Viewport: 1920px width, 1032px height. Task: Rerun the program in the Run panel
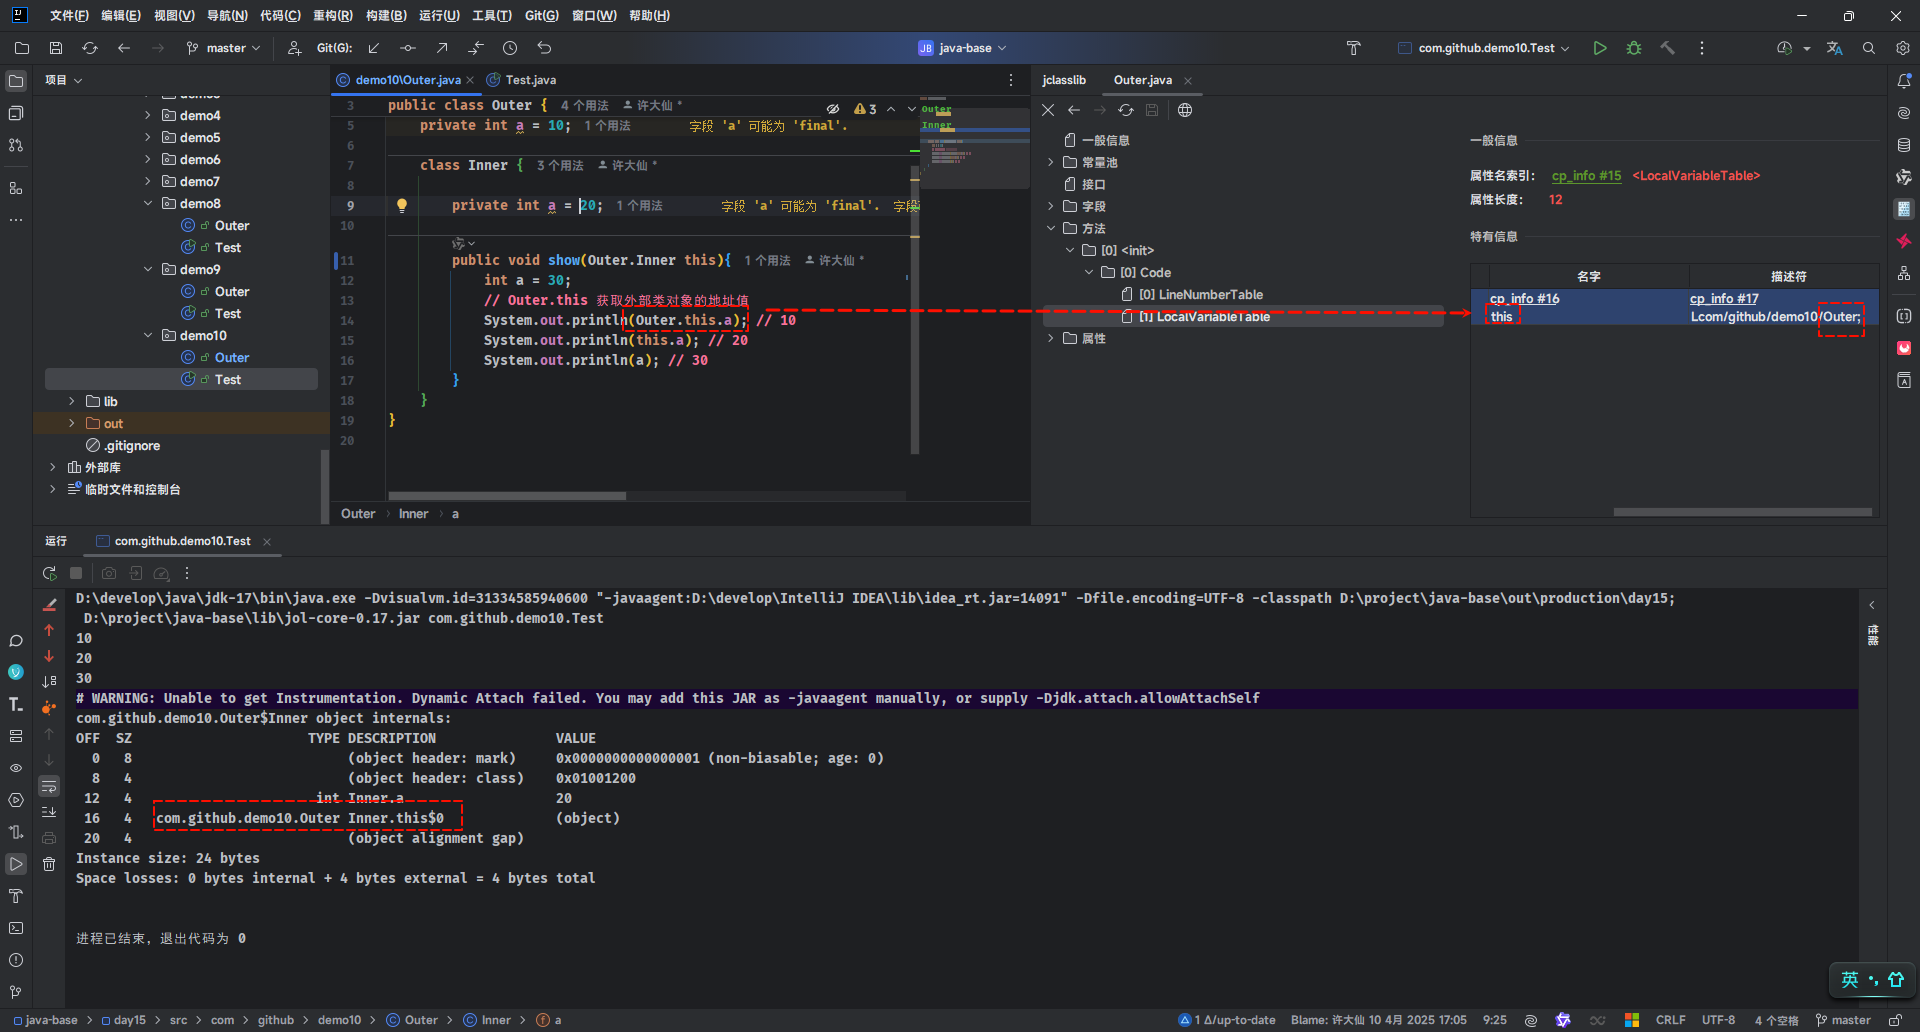[x=49, y=573]
